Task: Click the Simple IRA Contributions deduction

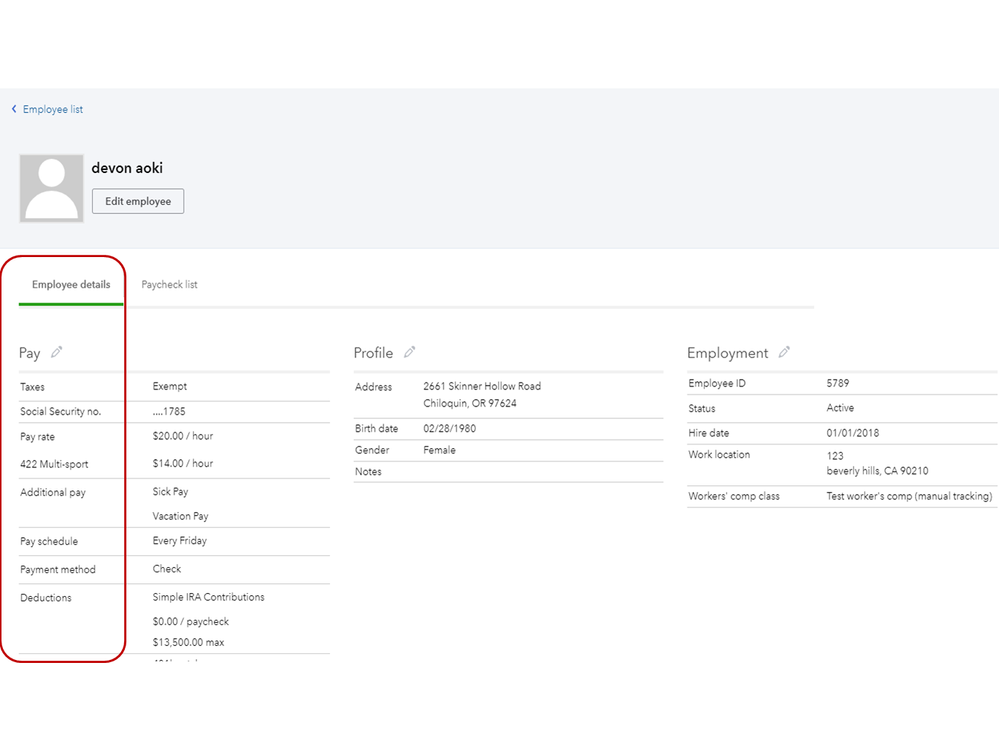Action: coord(209,597)
